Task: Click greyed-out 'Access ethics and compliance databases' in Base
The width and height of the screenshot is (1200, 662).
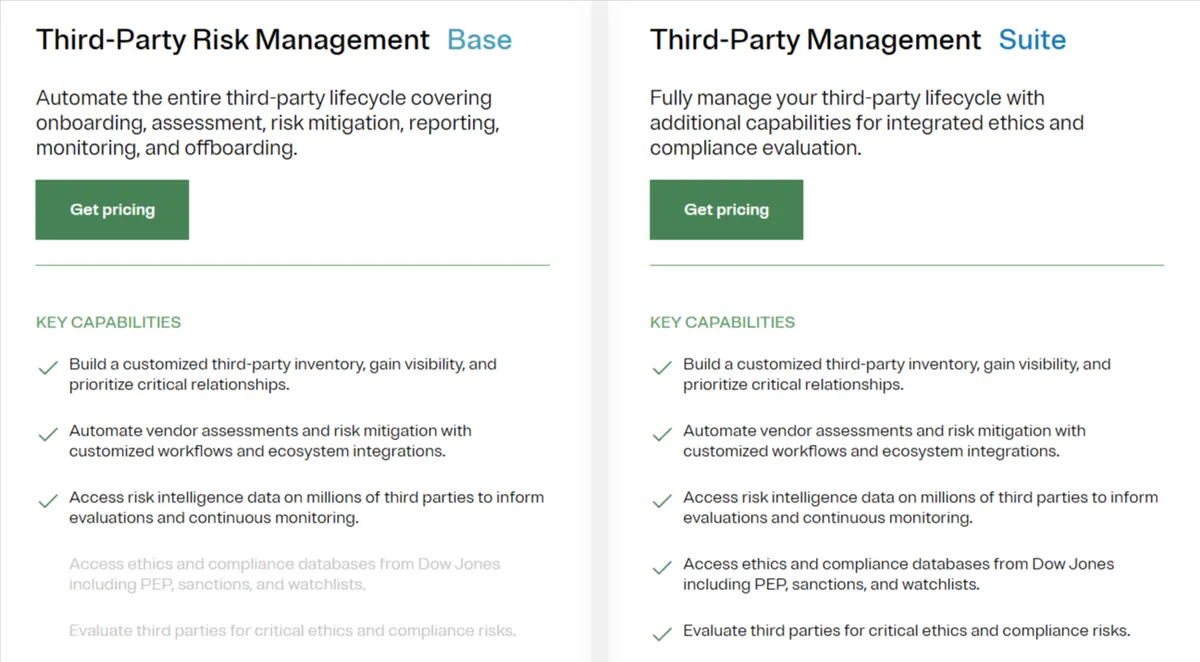Action: pos(285,574)
